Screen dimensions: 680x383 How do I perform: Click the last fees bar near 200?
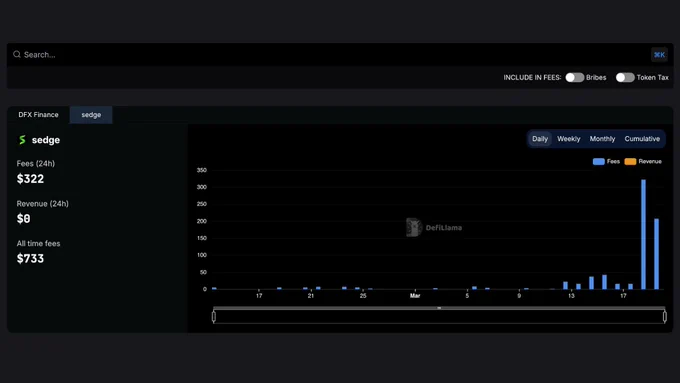pyautogui.click(x=657, y=254)
